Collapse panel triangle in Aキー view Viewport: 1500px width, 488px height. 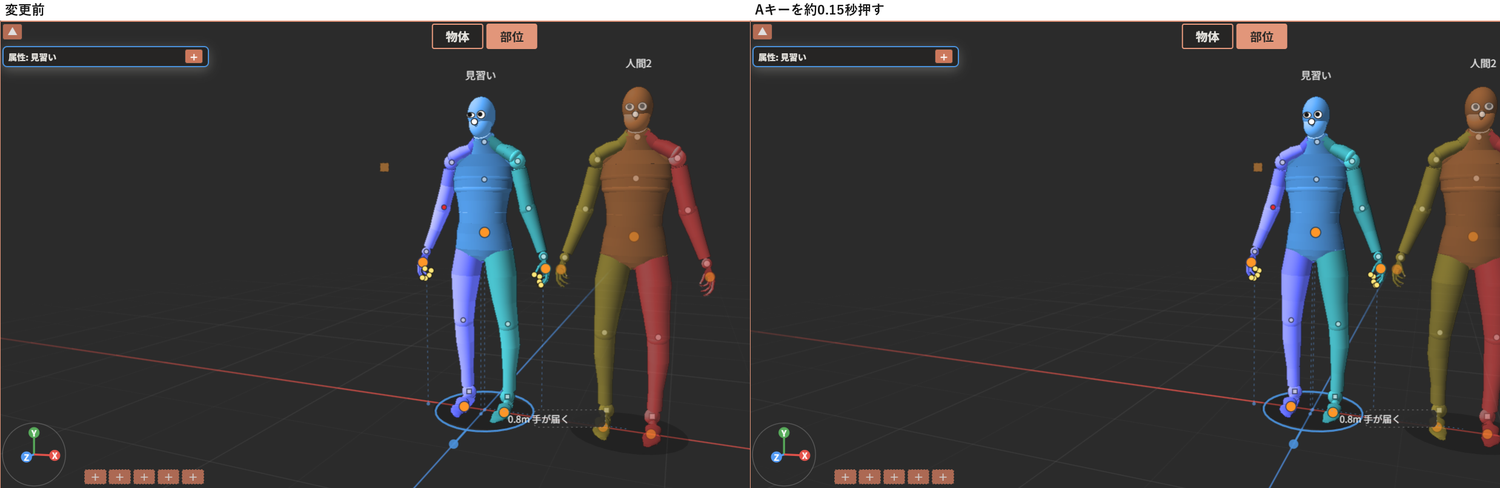(762, 32)
